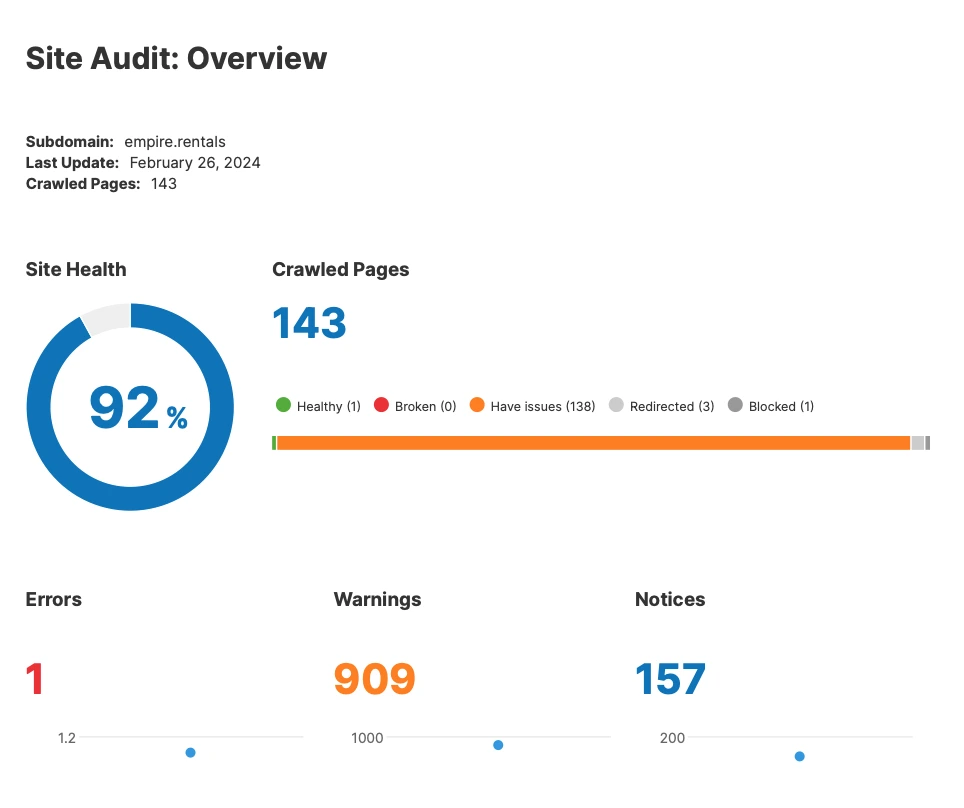The width and height of the screenshot is (964, 808).
Task: Click the empire.rentals subdomain text
Action: coord(175,142)
